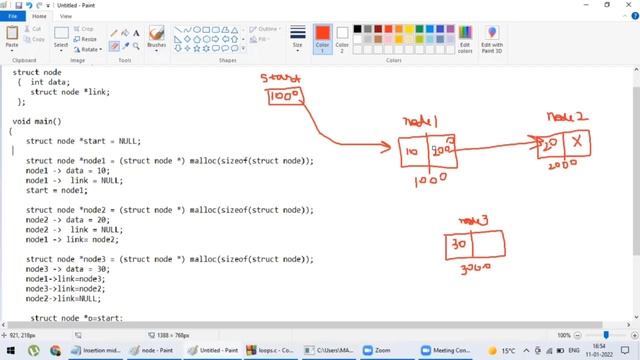640x360 pixels.
Task: Open loops.c taskbar window
Action: pyautogui.click(x=271, y=350)
